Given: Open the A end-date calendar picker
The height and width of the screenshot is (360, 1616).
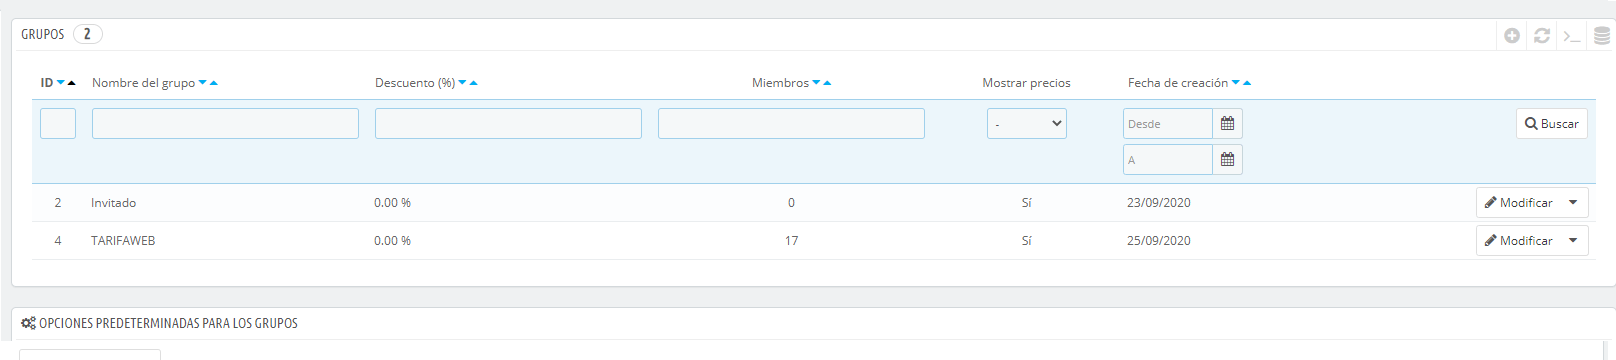Looking at the screenshot, I should pyautogui.click(x=1227, y=160).
